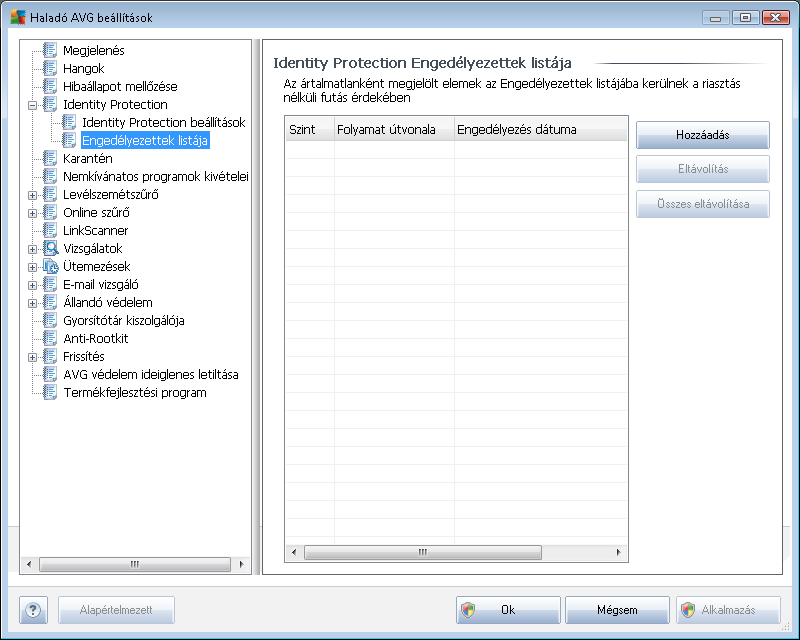Click the icon beside Megjelenés

(50, 50)
